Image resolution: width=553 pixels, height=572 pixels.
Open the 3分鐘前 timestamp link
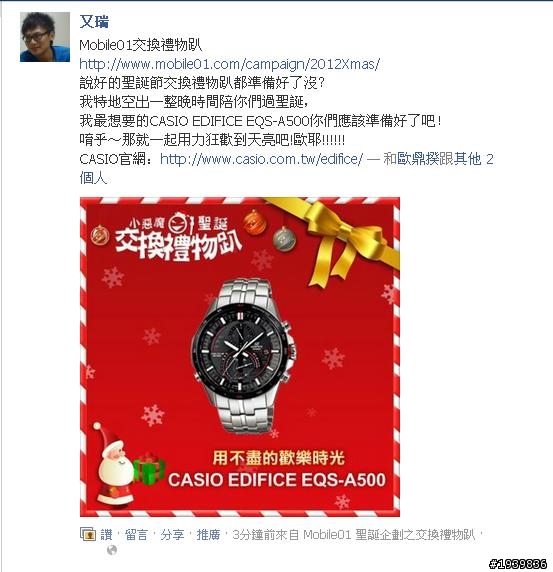(254, 535)
